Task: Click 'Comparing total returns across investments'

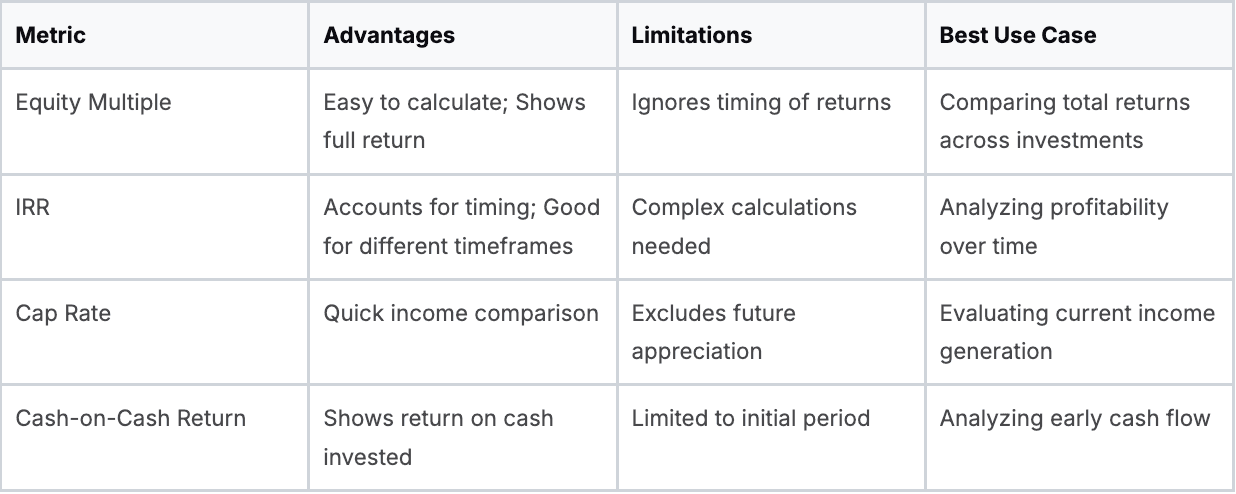Action: tap(1065, 121)
